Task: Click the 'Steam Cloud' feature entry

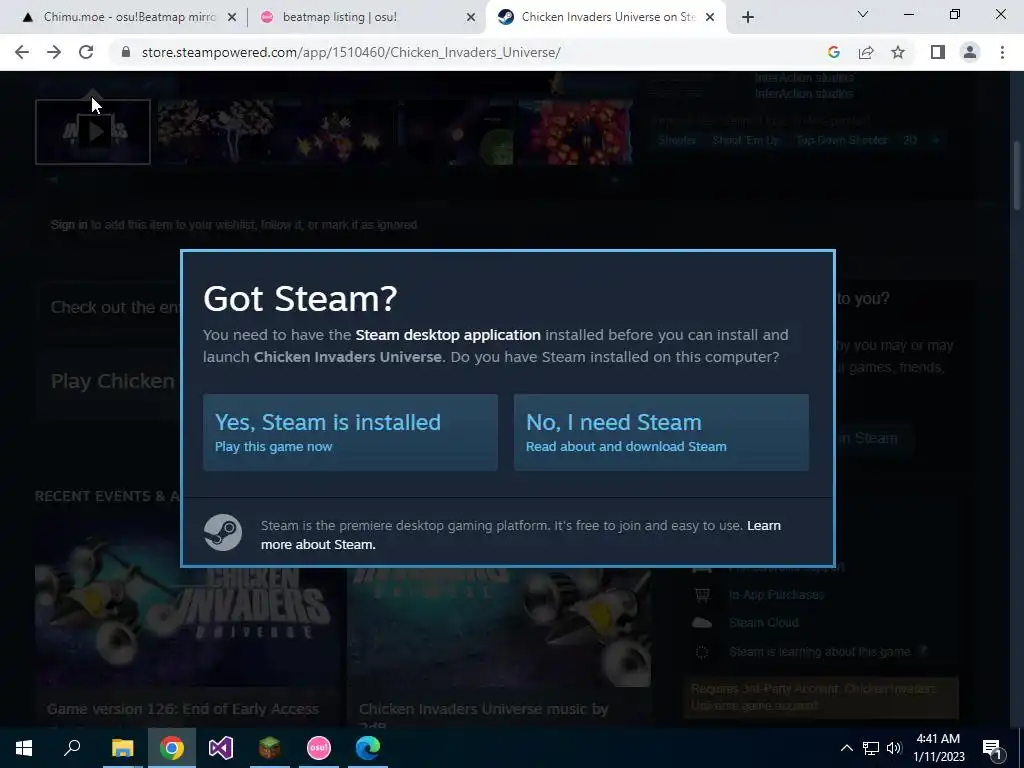Action: tap(763, 622)
